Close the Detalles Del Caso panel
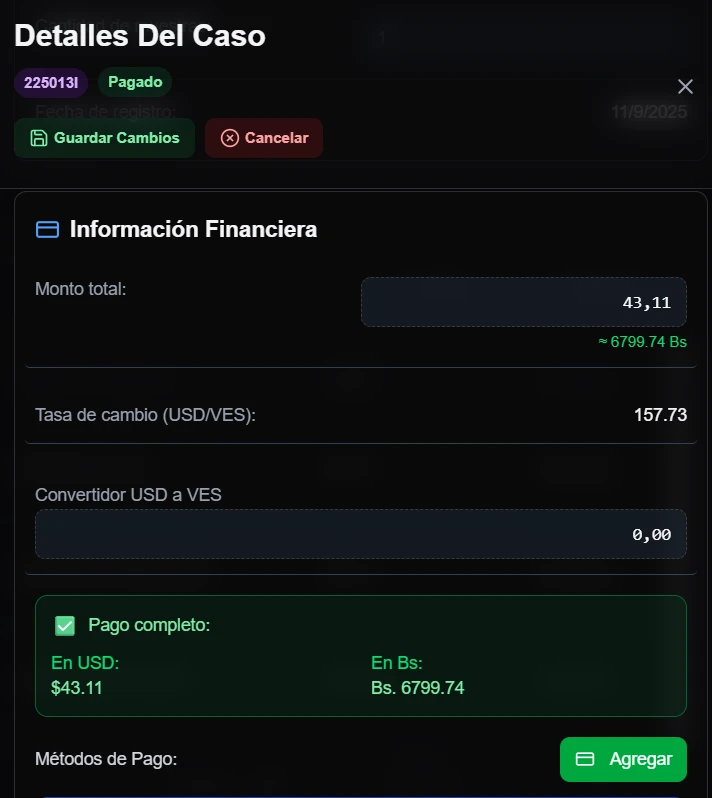The height and width of the screenshot is (798, 712). click(x=685, y=86)
